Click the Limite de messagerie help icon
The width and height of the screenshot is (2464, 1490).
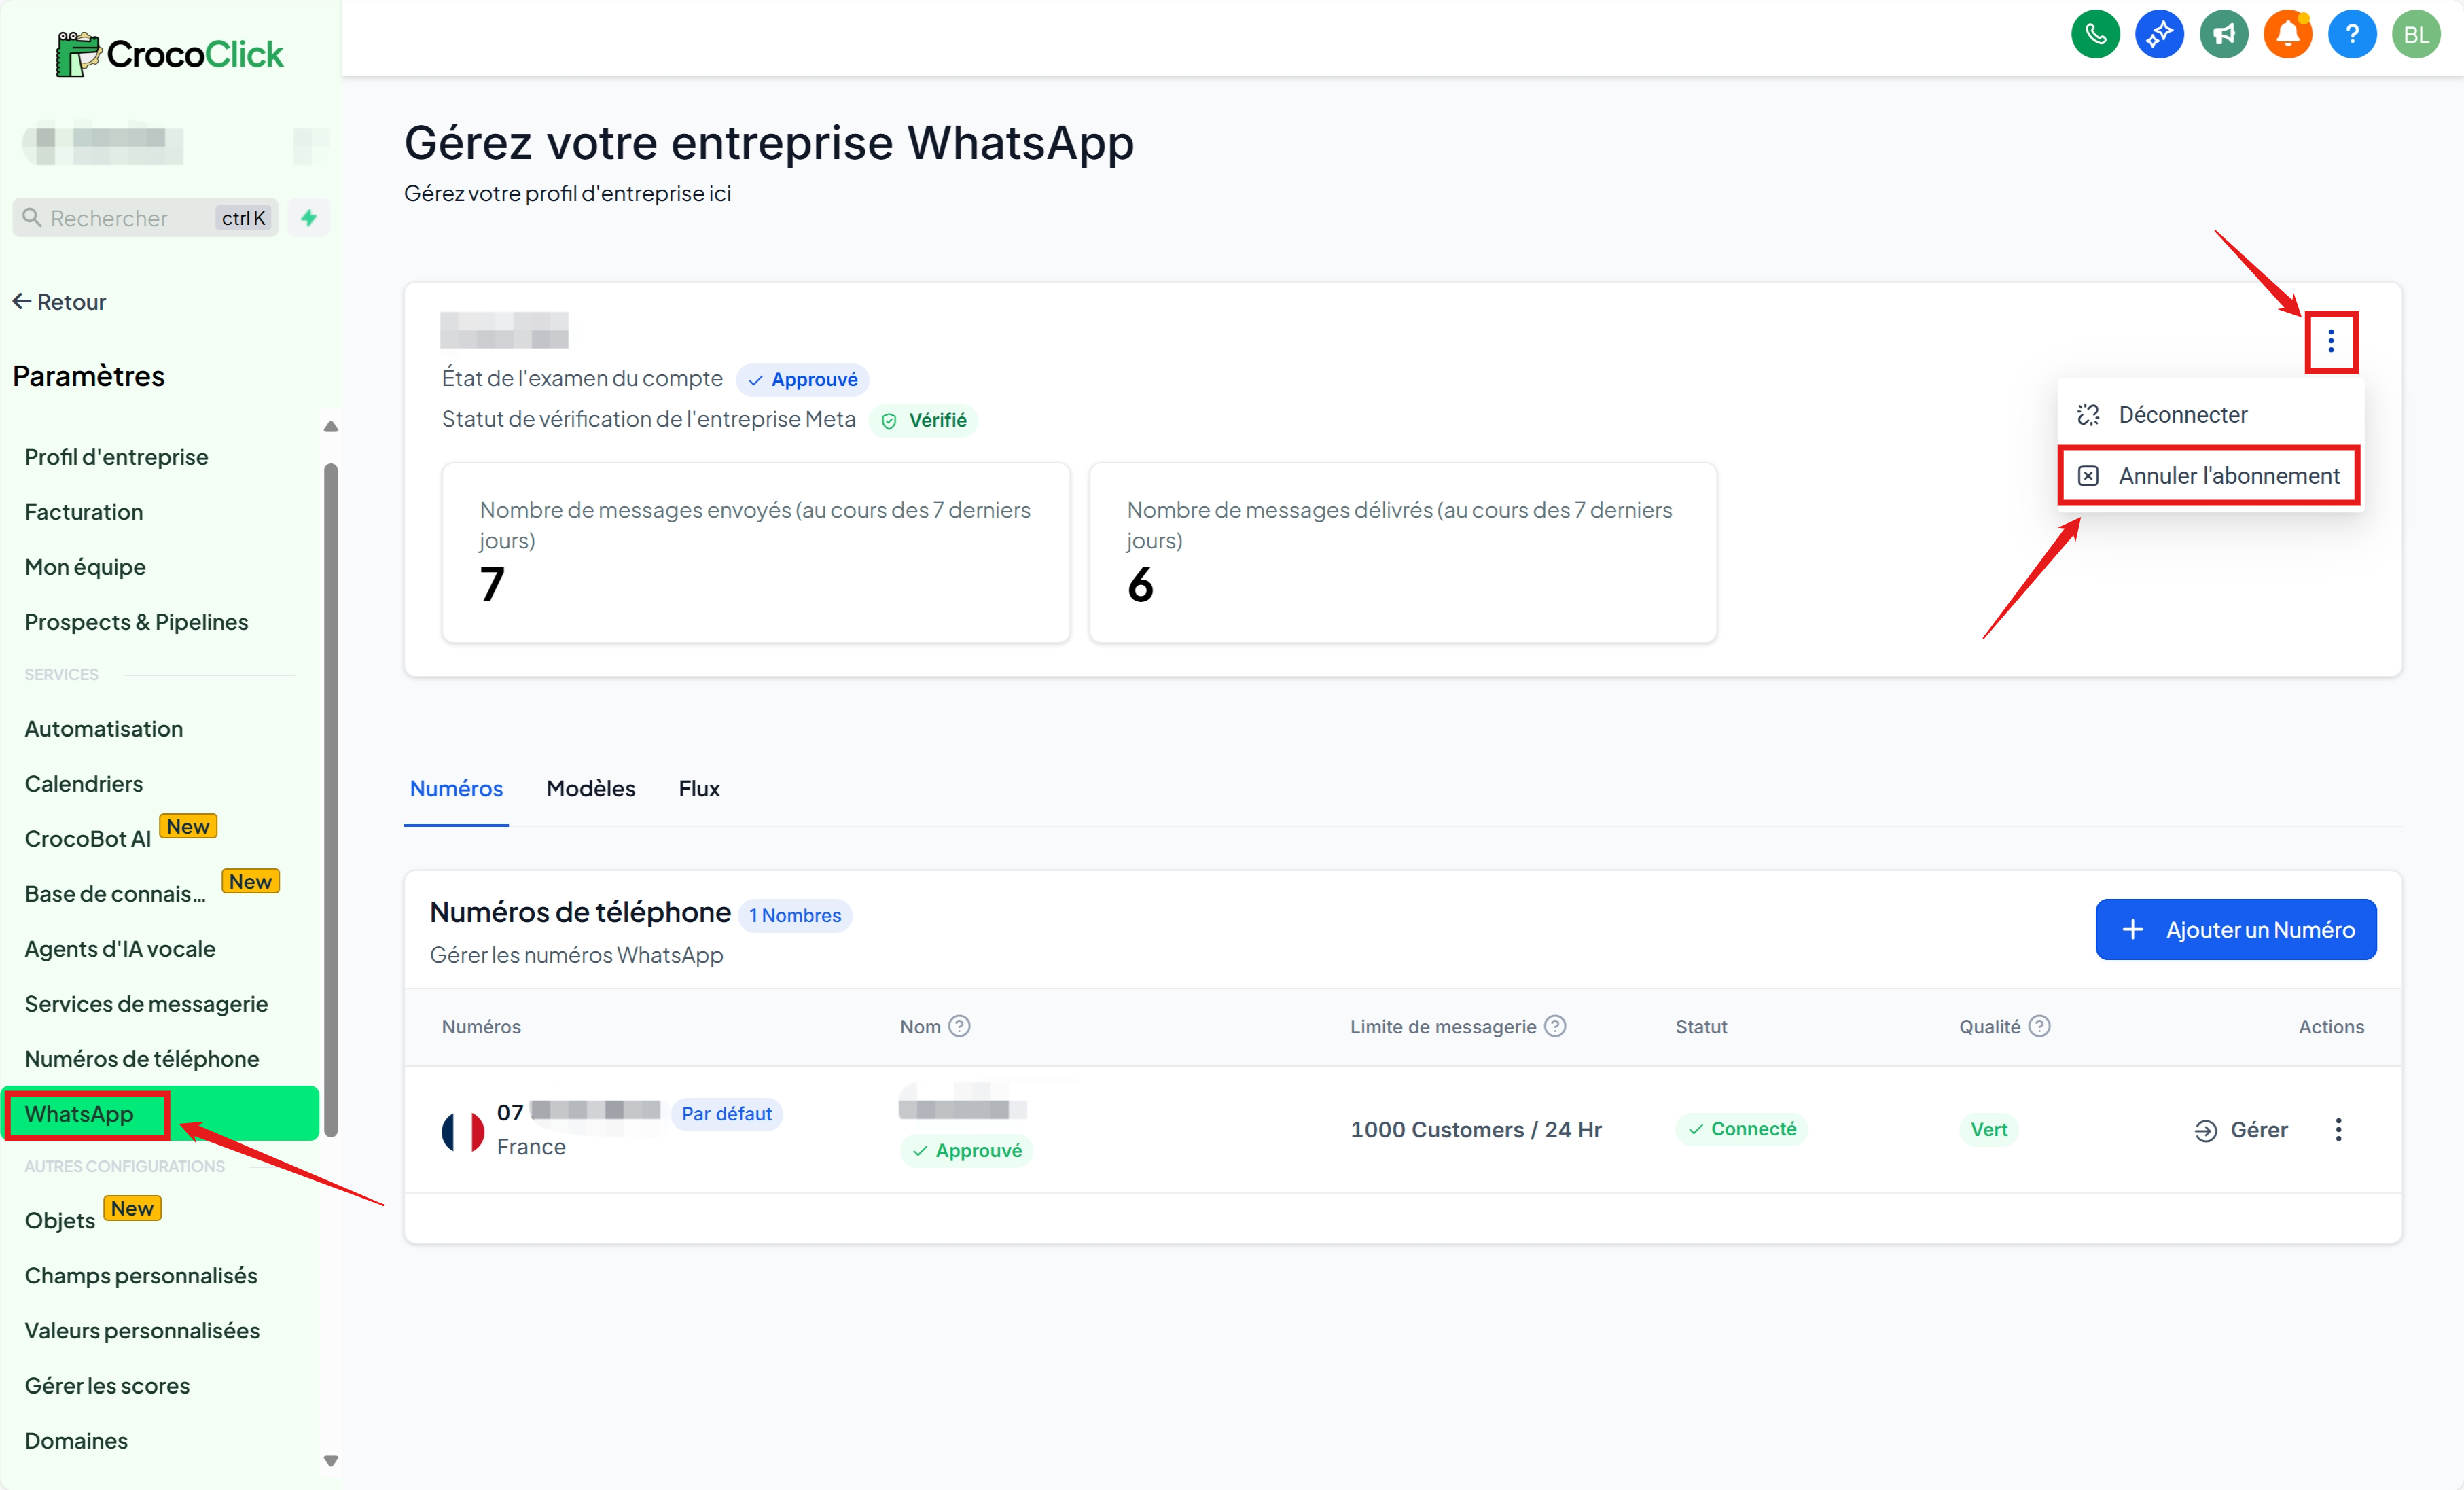pos(1555,1026)
